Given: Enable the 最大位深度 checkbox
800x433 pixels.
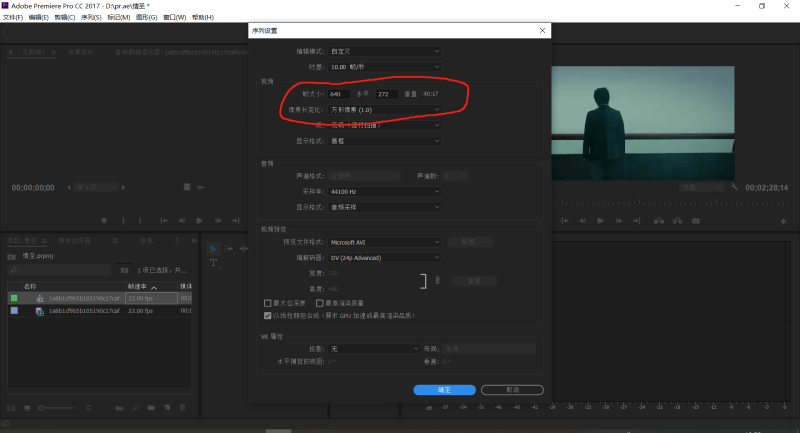Looking at the screenshot, I should pos(268,303).
